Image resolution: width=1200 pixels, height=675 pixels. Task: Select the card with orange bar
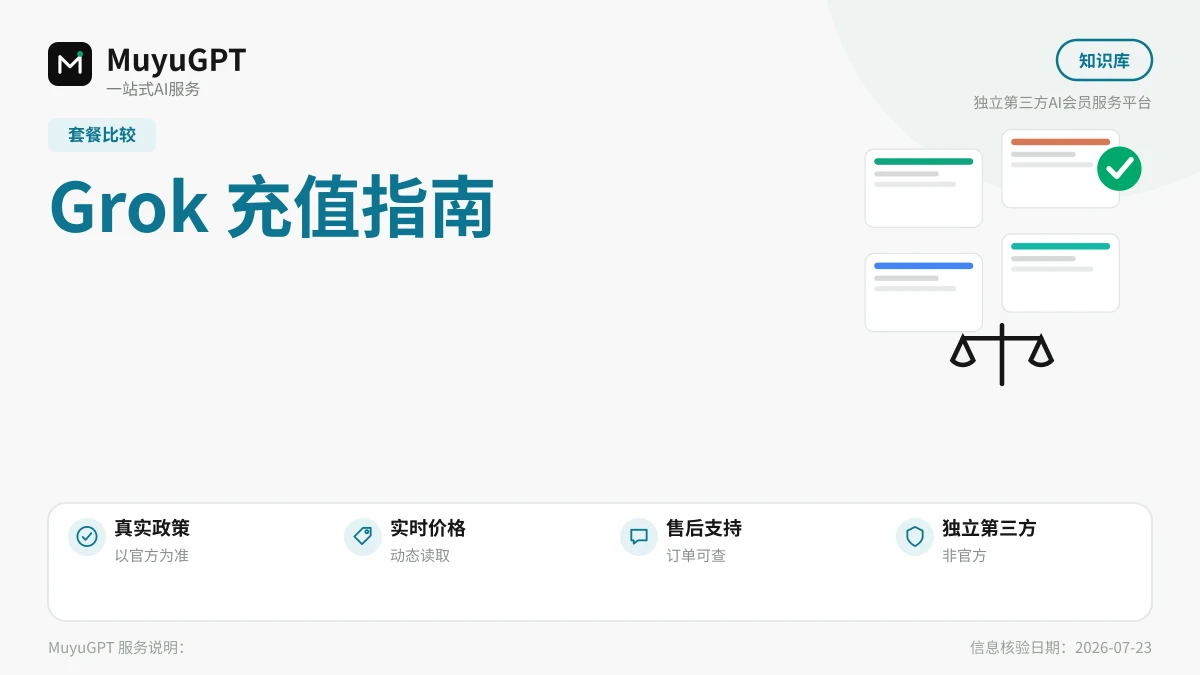(1061, 169)
